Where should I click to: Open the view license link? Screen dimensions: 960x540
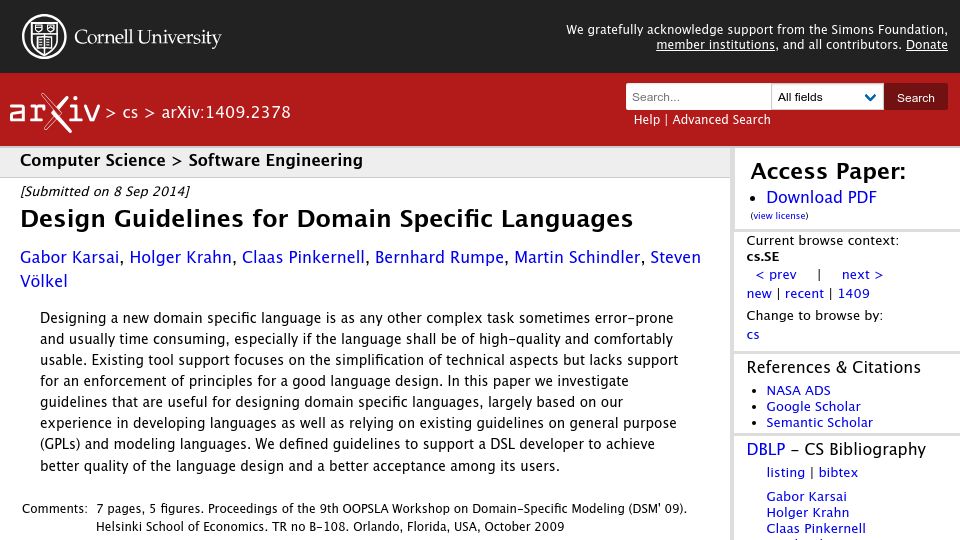779,216
